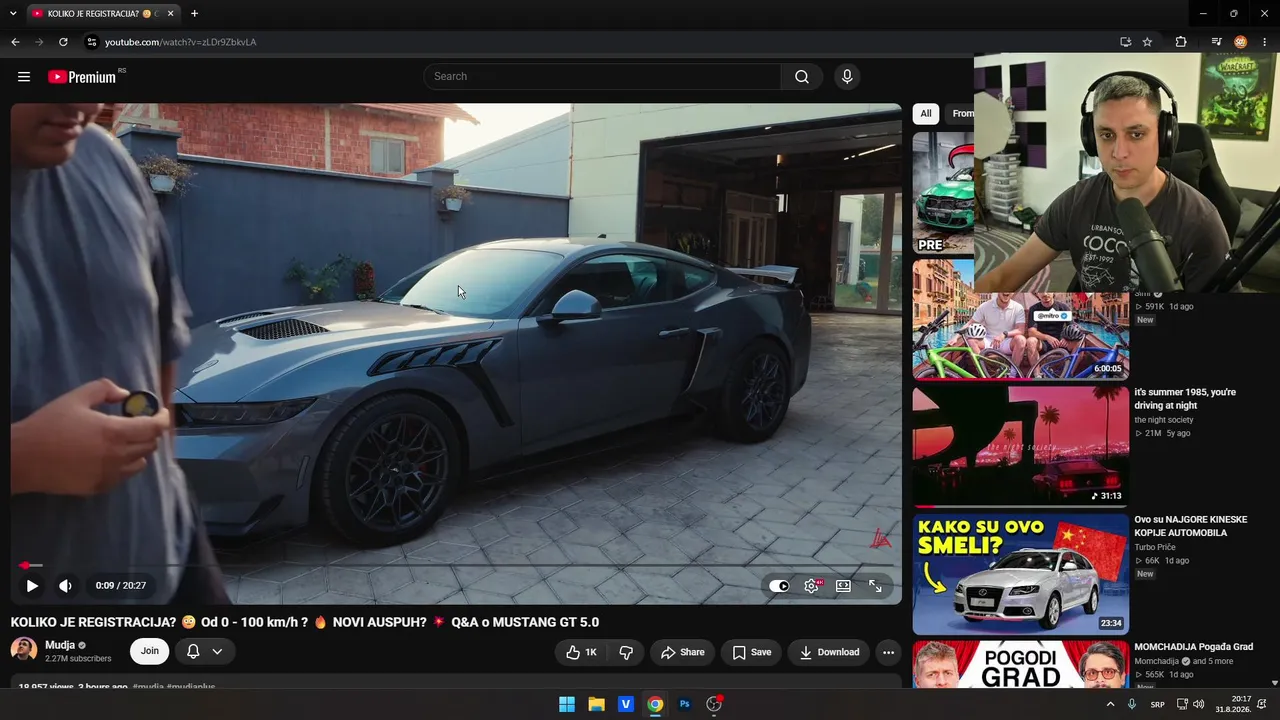Select the KOLIKO JE REGISTRACIJA browser tab
Screen dimensions: 1280x720
point(103,14)
